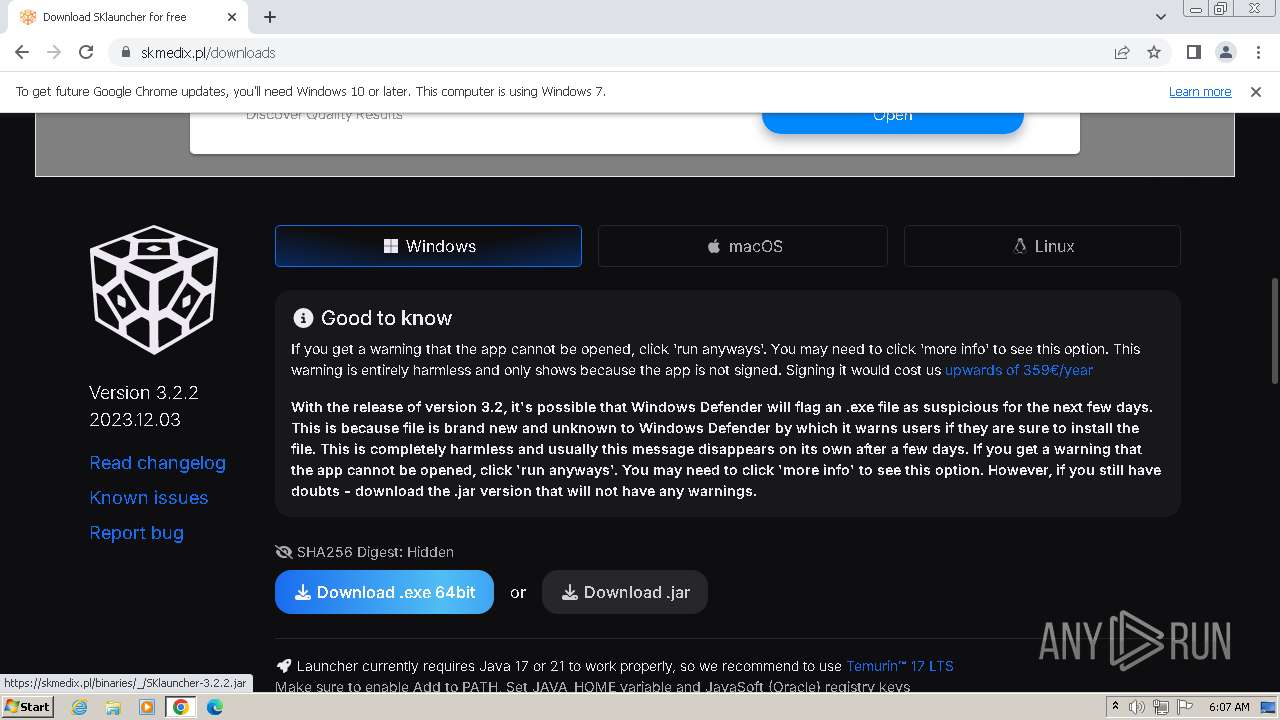Open the Chrome profile avatar
This screenshot has height=720, width=1280.
1225,52
